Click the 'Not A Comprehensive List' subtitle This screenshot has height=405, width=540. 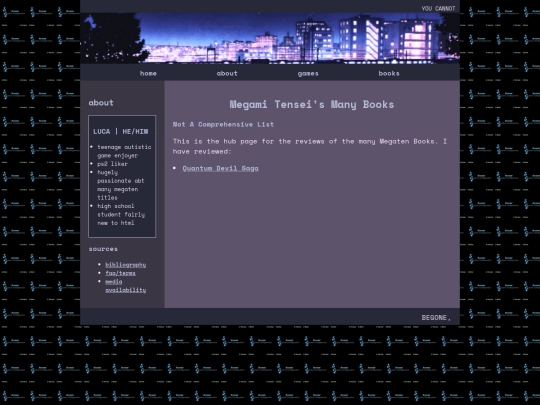click(224, 124)
